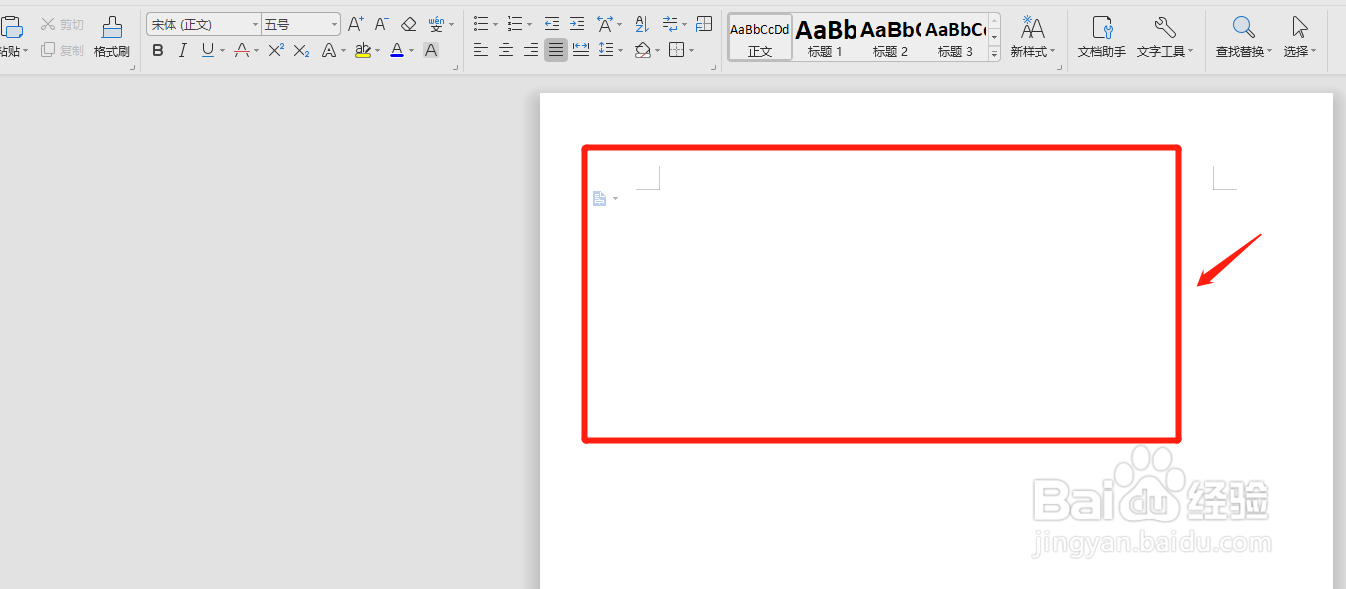1346x589 pixels.
Task: Open the Select (选择) tool menu
Action: (1300, 37)
